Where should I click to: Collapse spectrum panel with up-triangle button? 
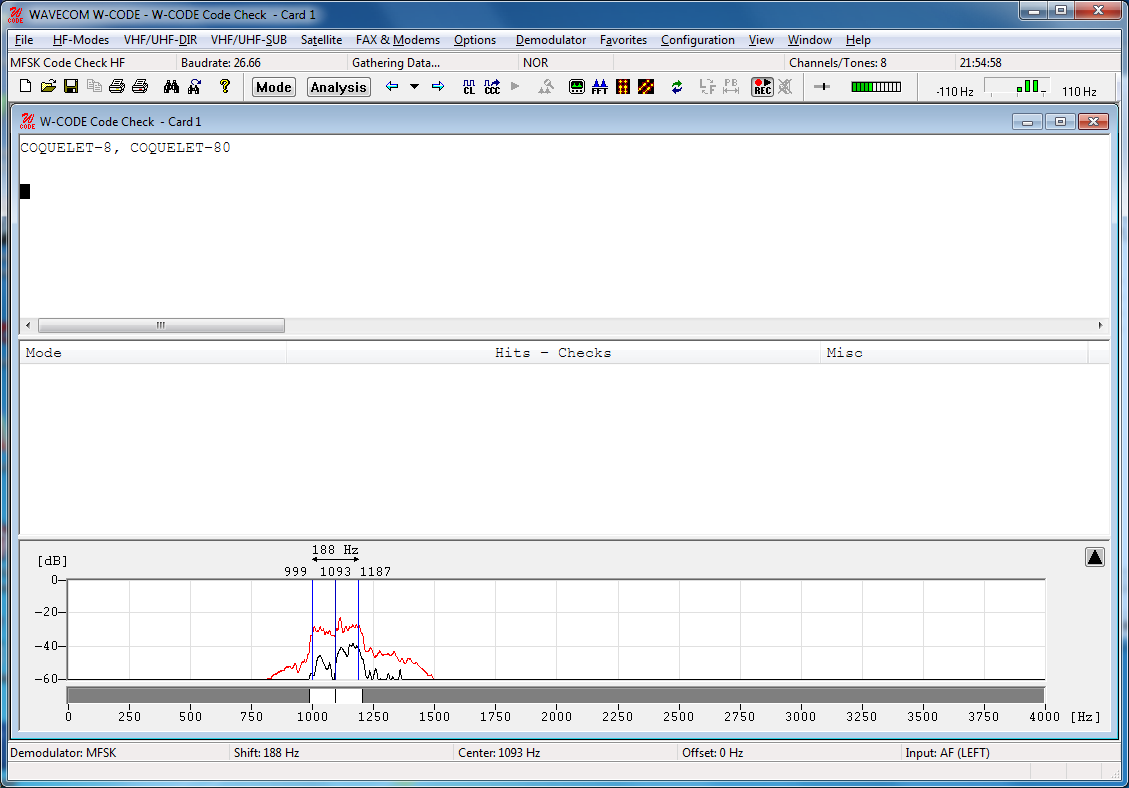pos(1095,557)
